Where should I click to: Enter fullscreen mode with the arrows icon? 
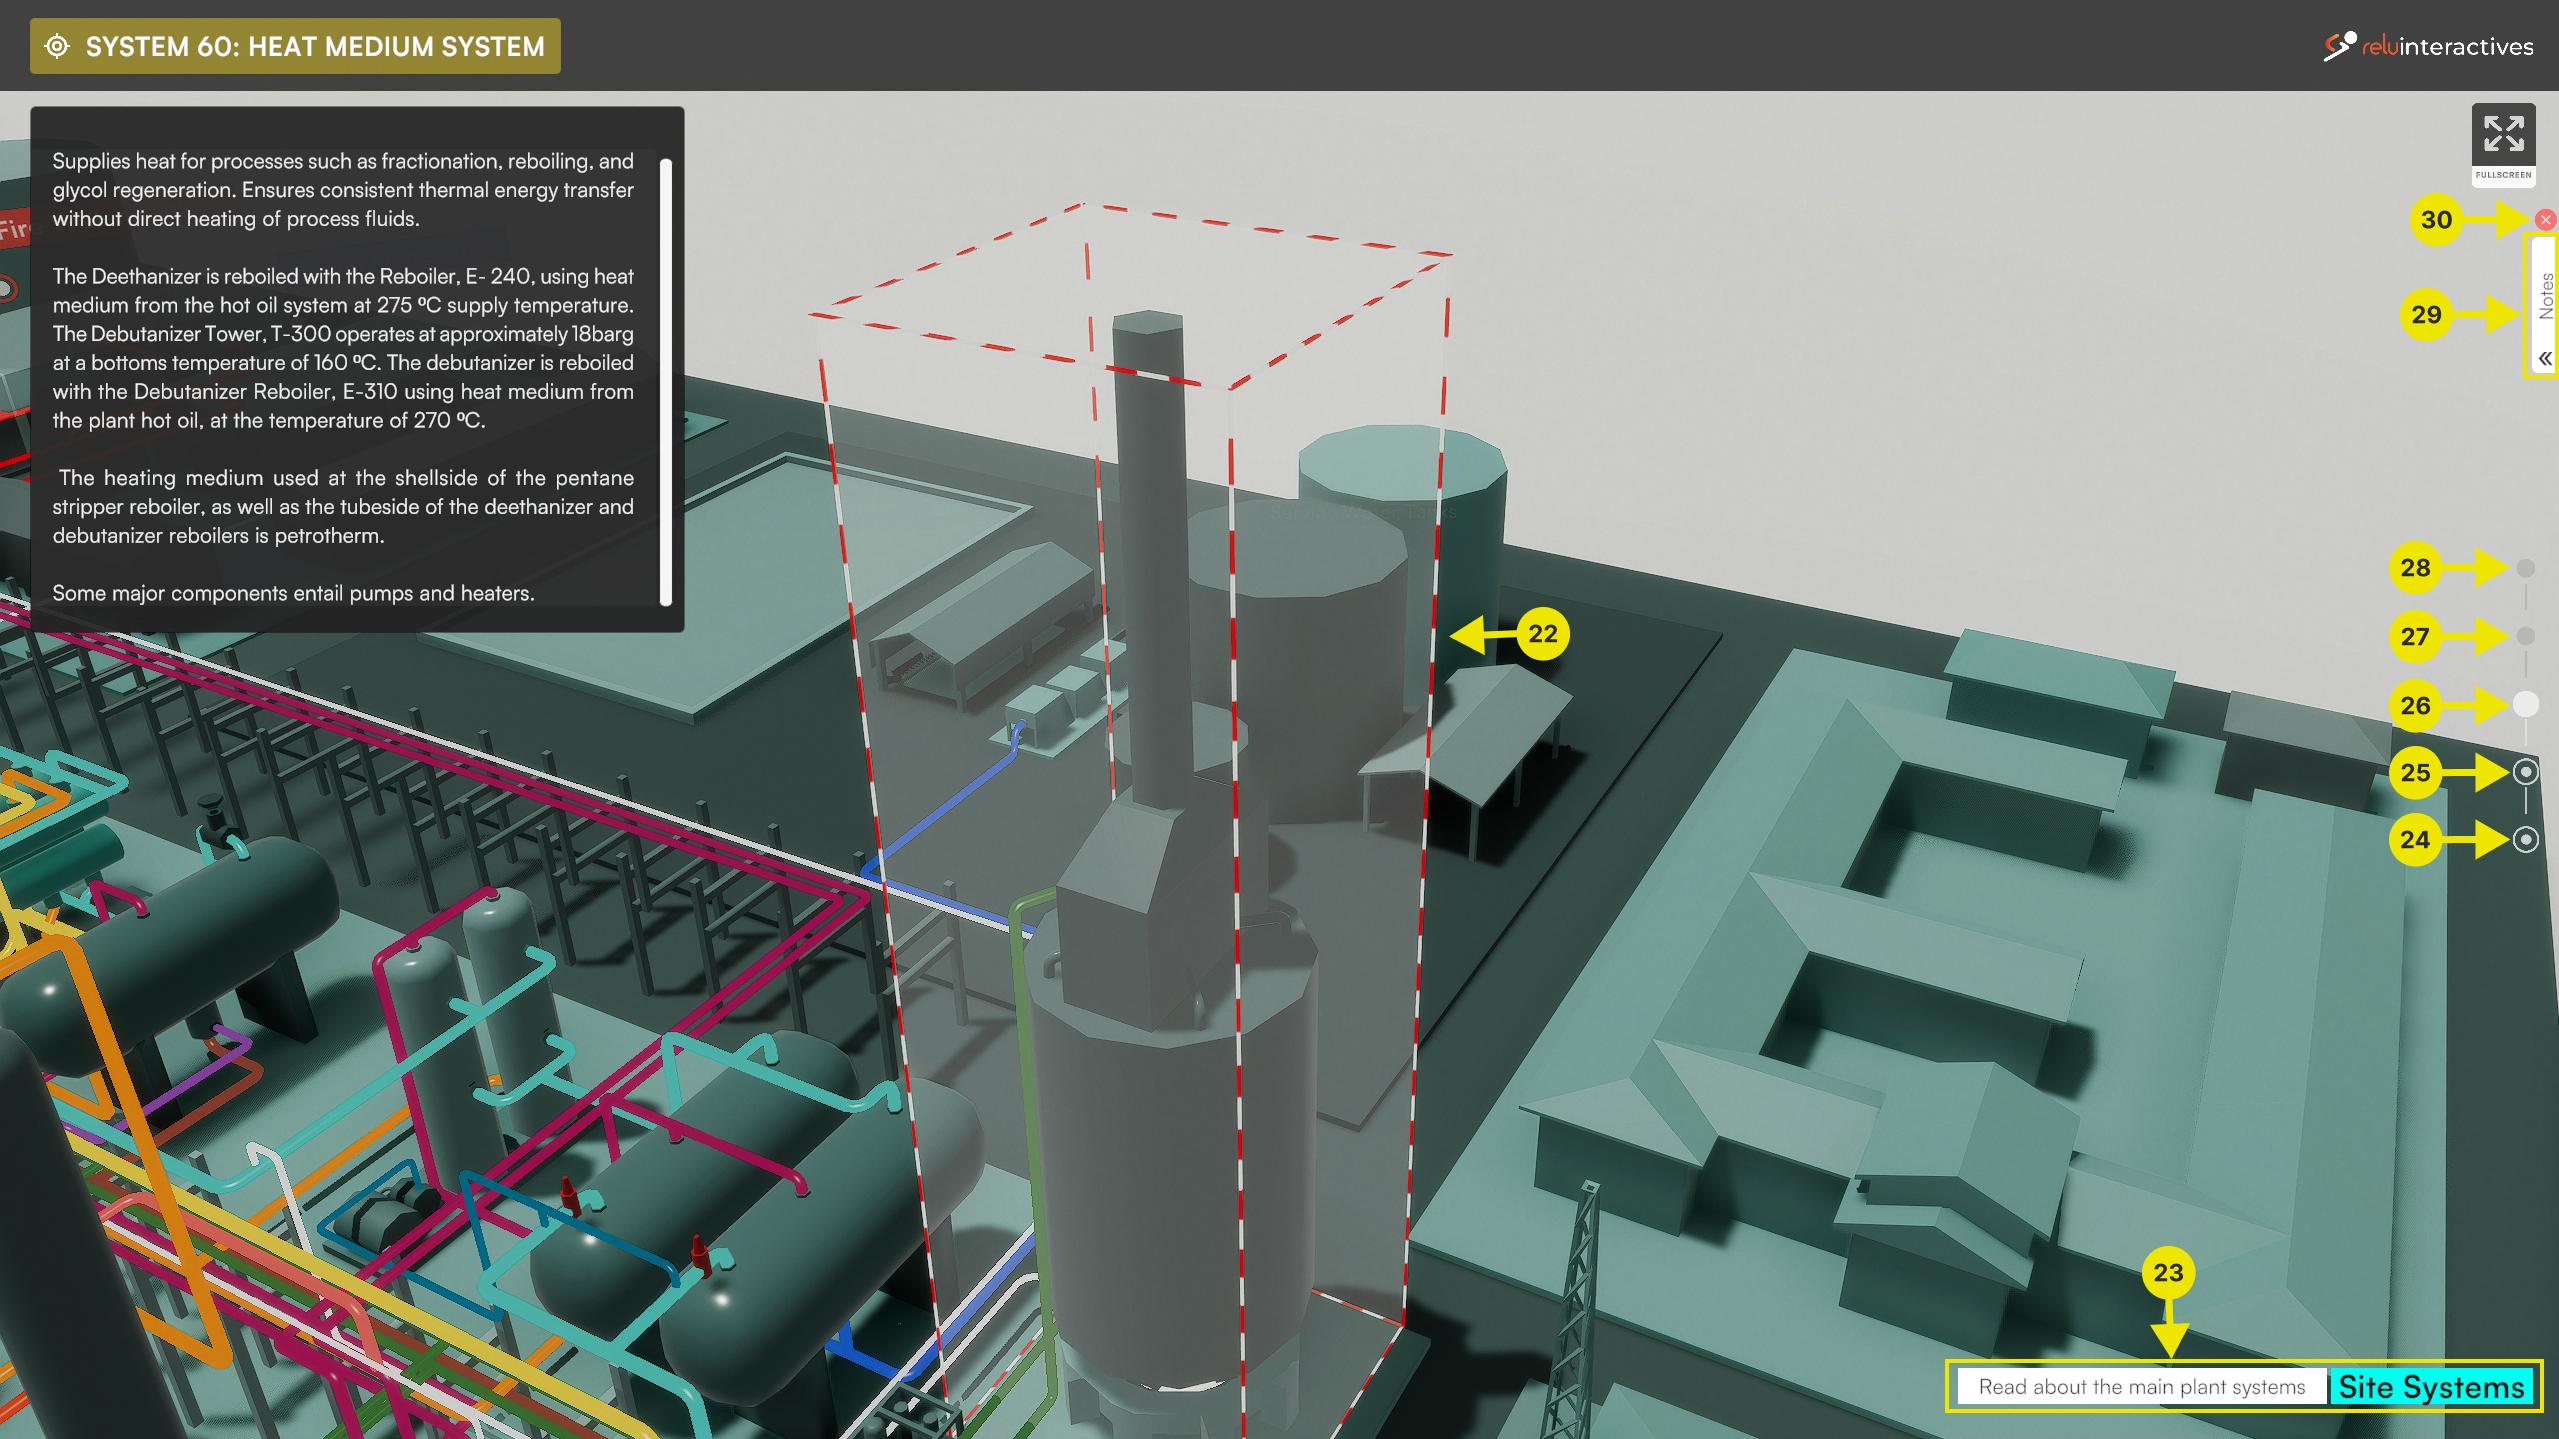2503,134
